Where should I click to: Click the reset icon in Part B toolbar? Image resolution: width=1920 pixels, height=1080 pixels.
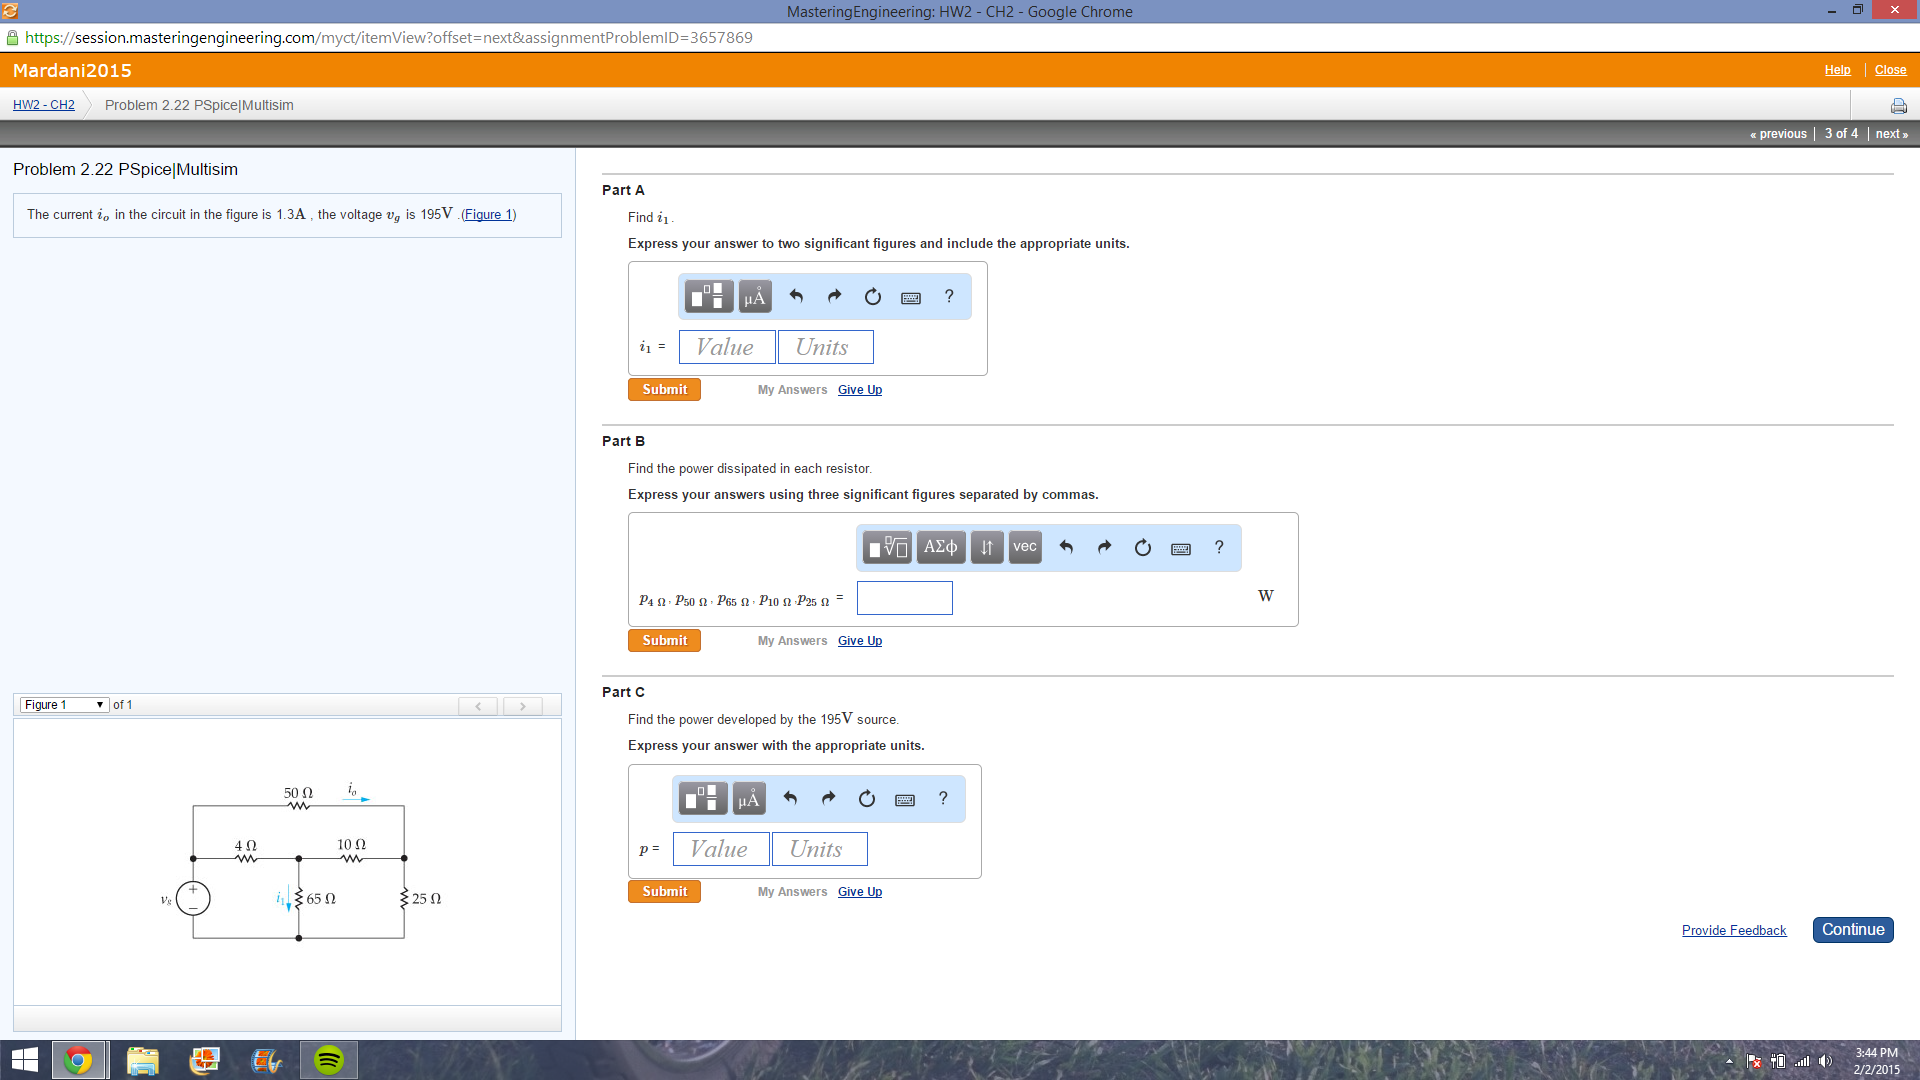(x=1142, y=547)
